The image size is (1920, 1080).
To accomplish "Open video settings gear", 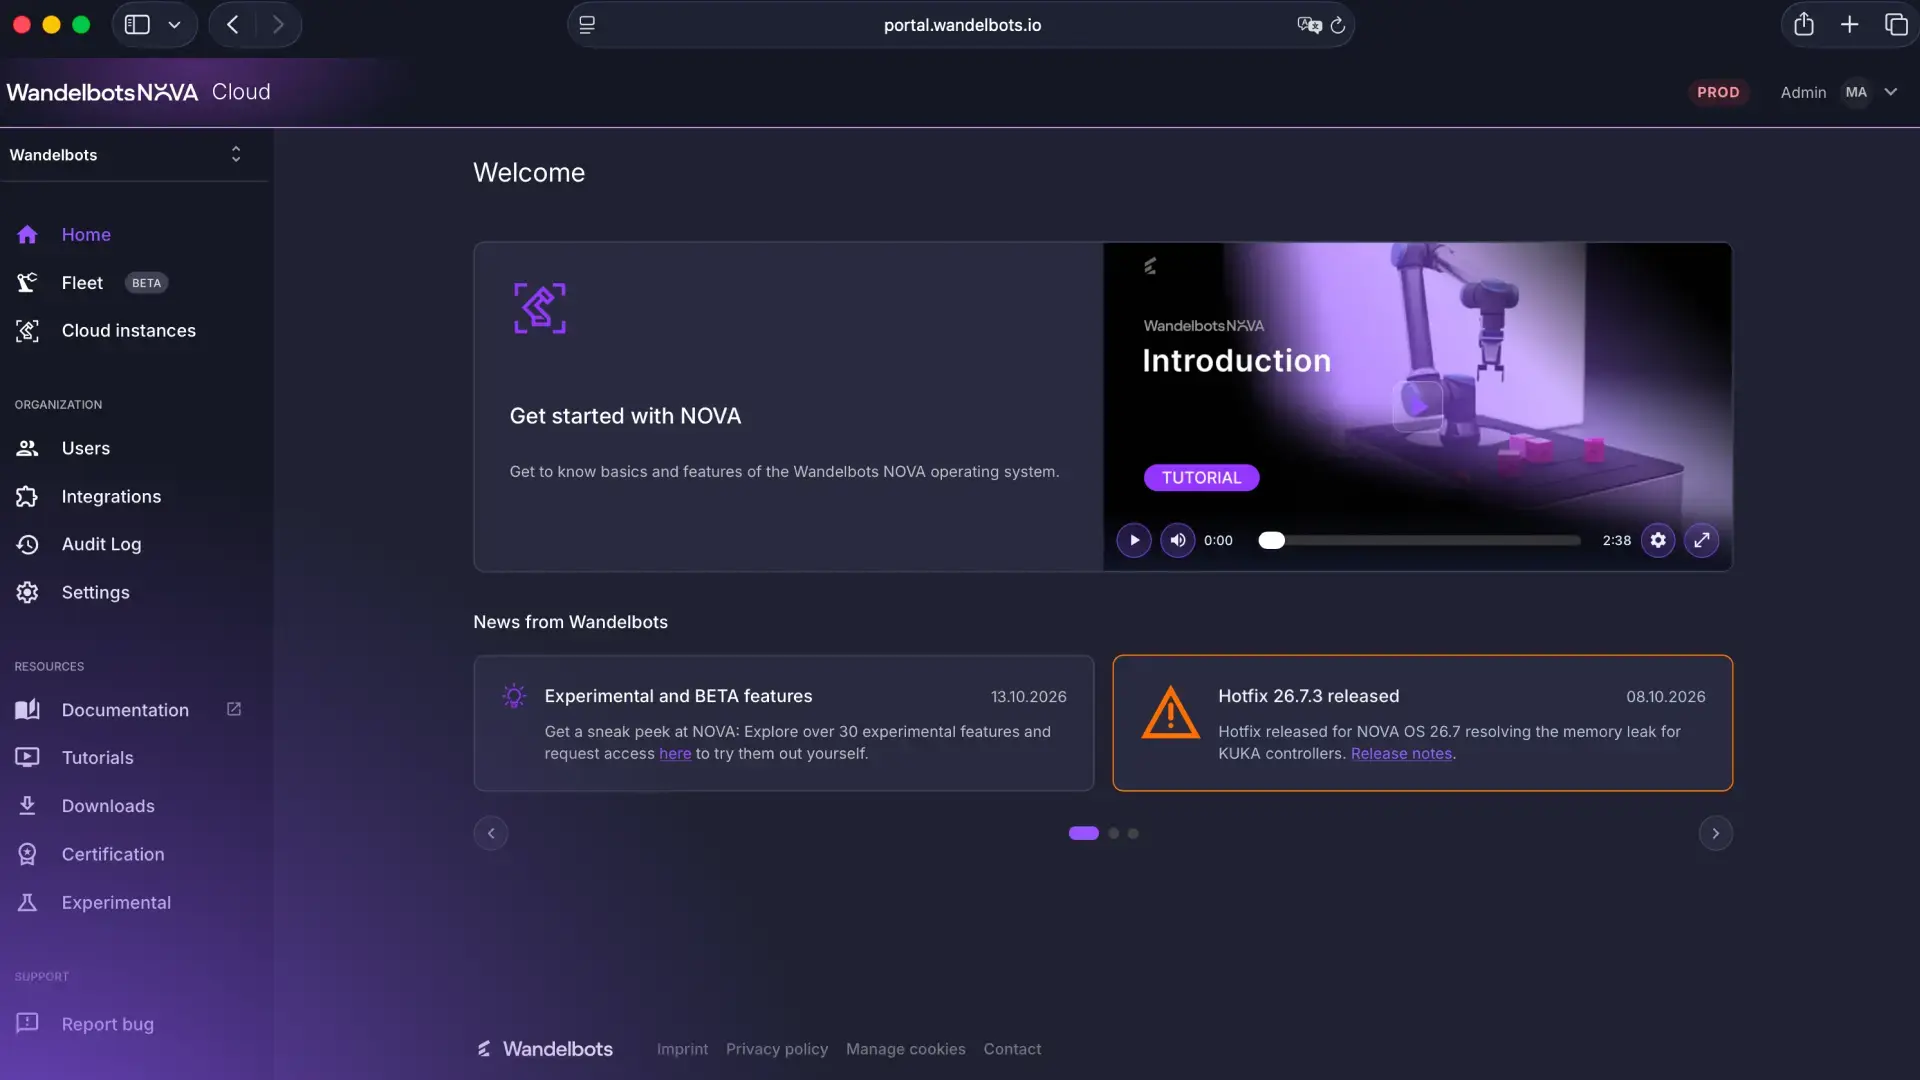I will point(1658,541).
